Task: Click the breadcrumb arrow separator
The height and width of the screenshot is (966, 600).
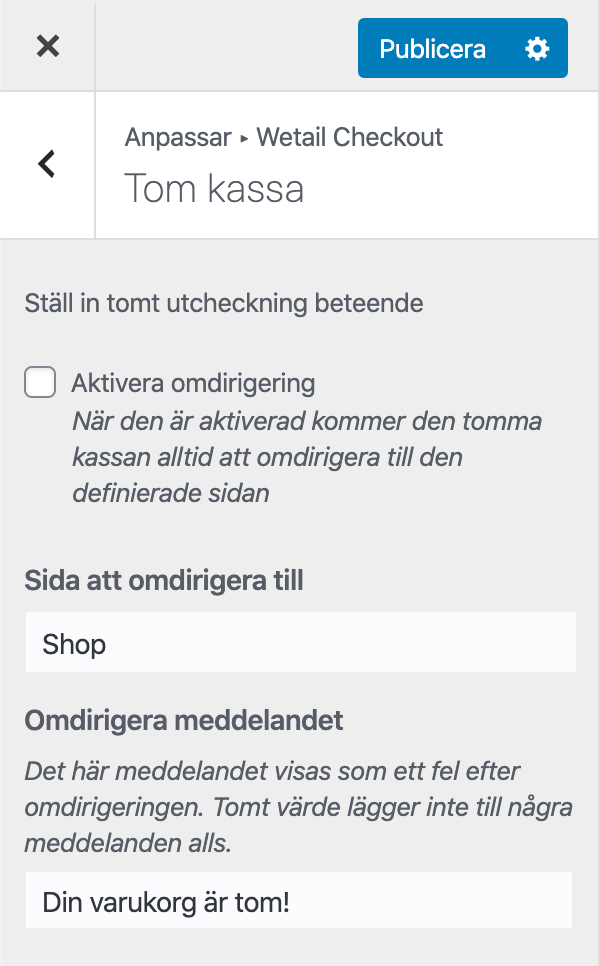Action: click(x=244, y=139)
